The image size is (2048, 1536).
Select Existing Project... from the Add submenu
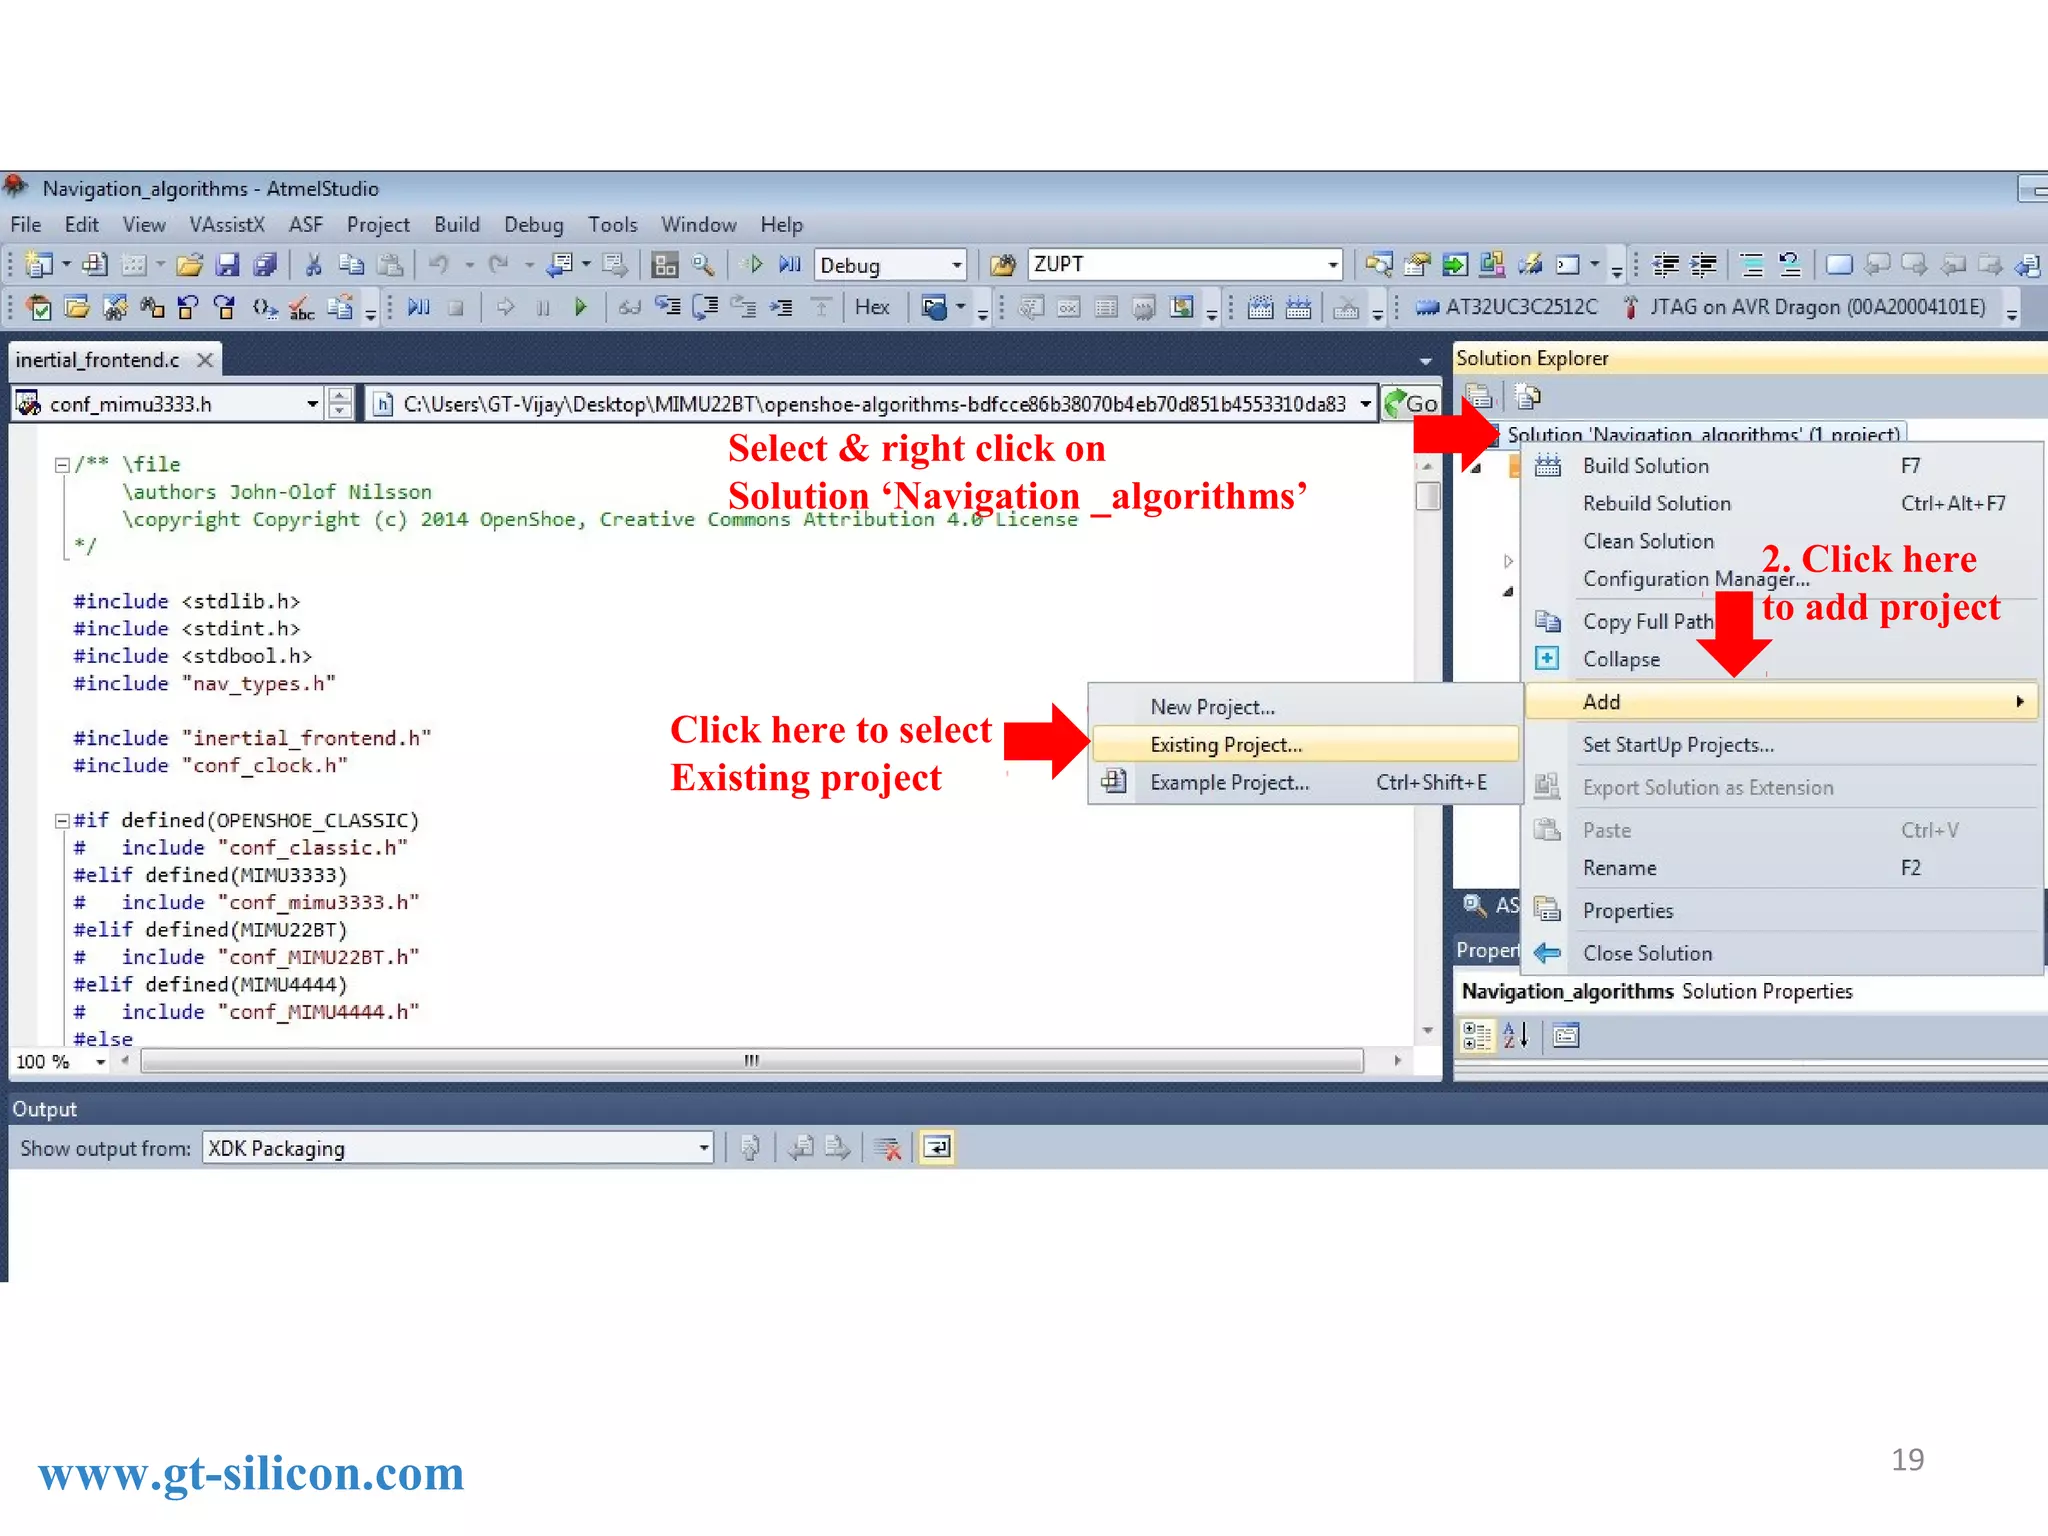tap(1305, 745)
